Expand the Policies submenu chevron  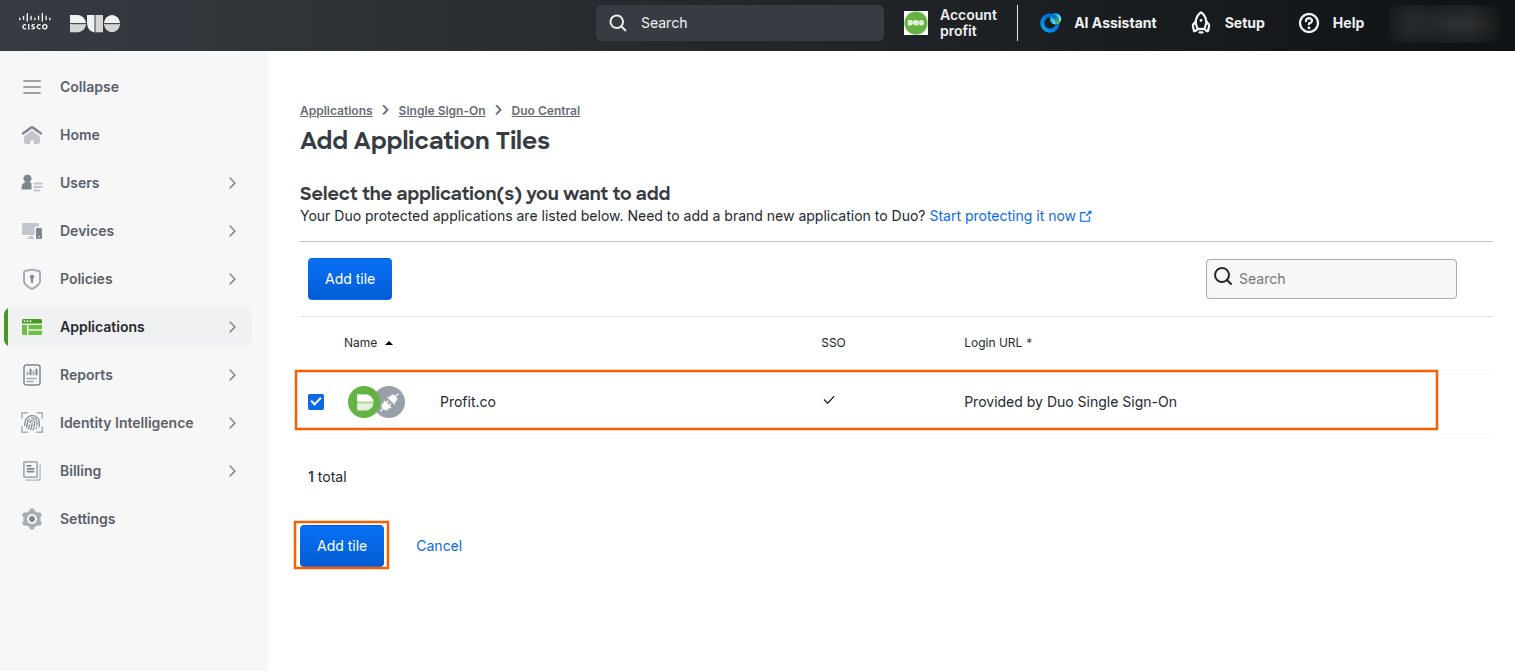pos(232,279)
